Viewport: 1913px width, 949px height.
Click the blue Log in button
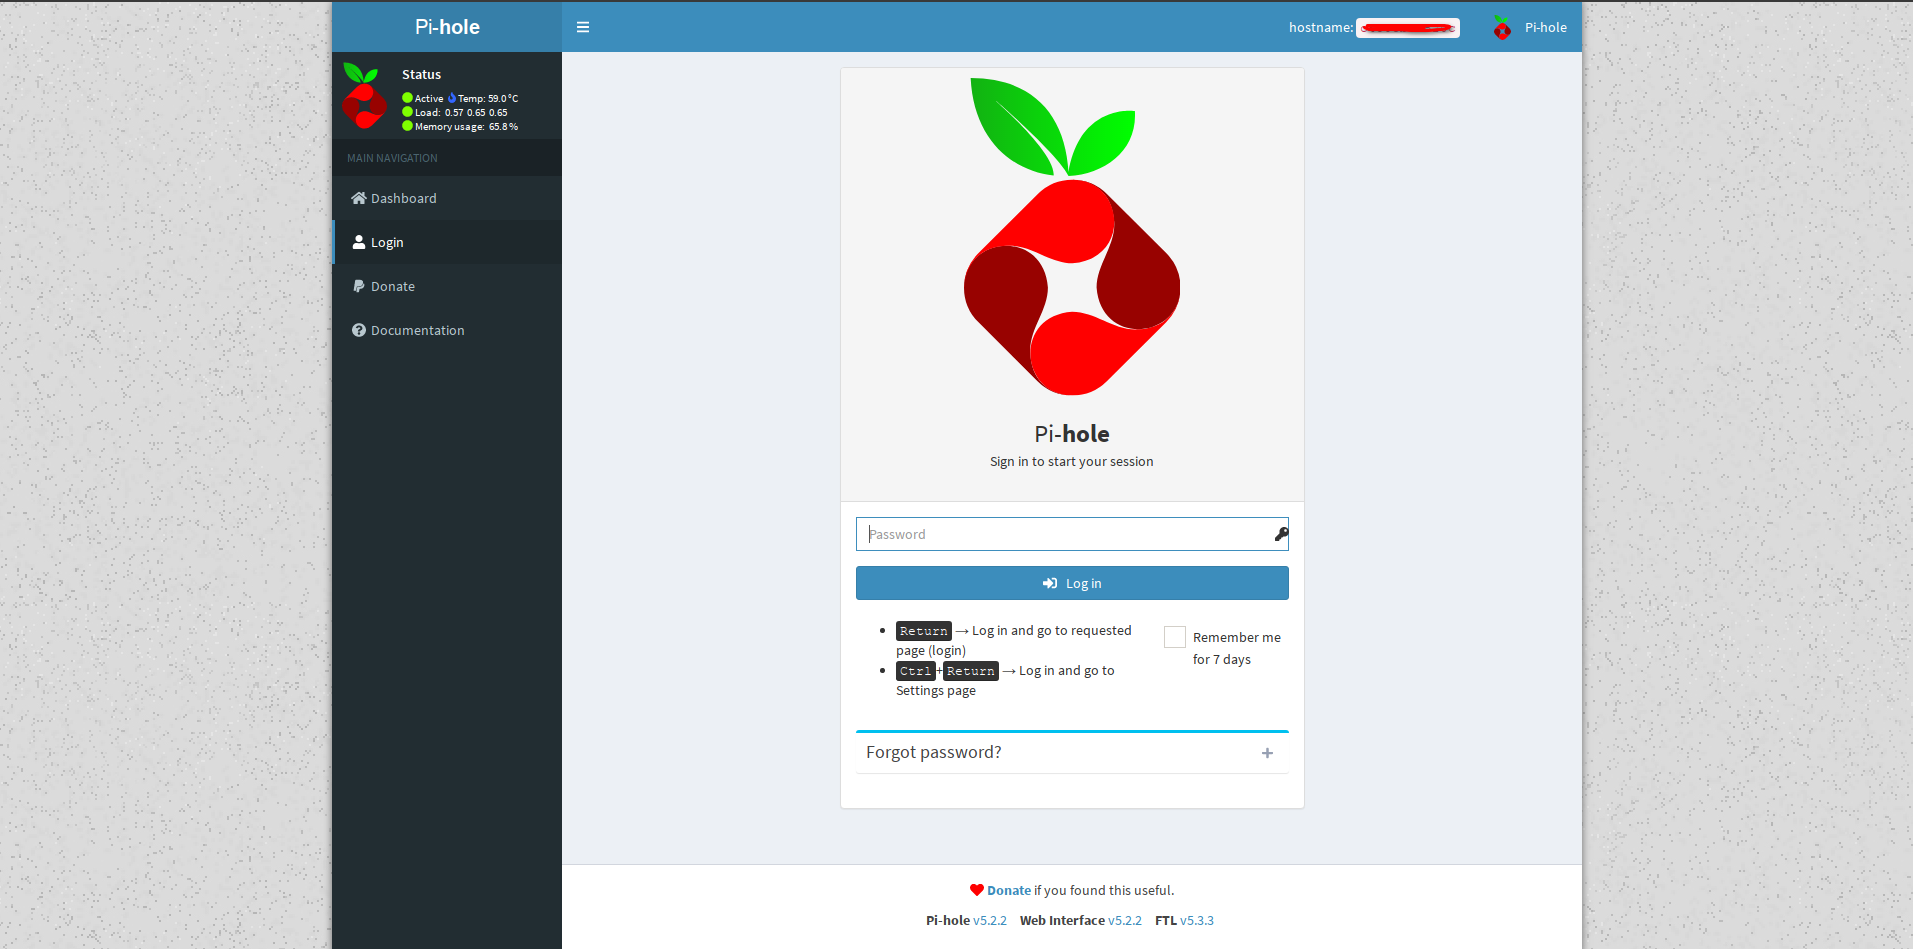(1072, 583)
